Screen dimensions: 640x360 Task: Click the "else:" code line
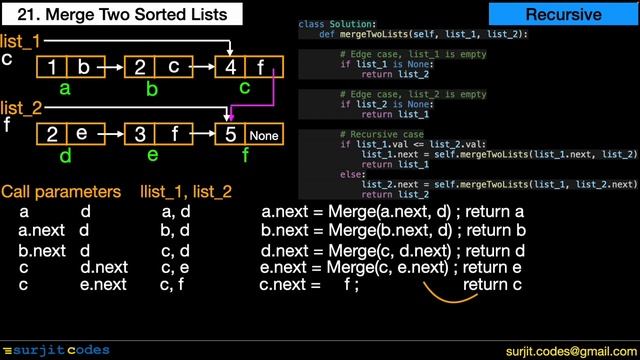353,174
